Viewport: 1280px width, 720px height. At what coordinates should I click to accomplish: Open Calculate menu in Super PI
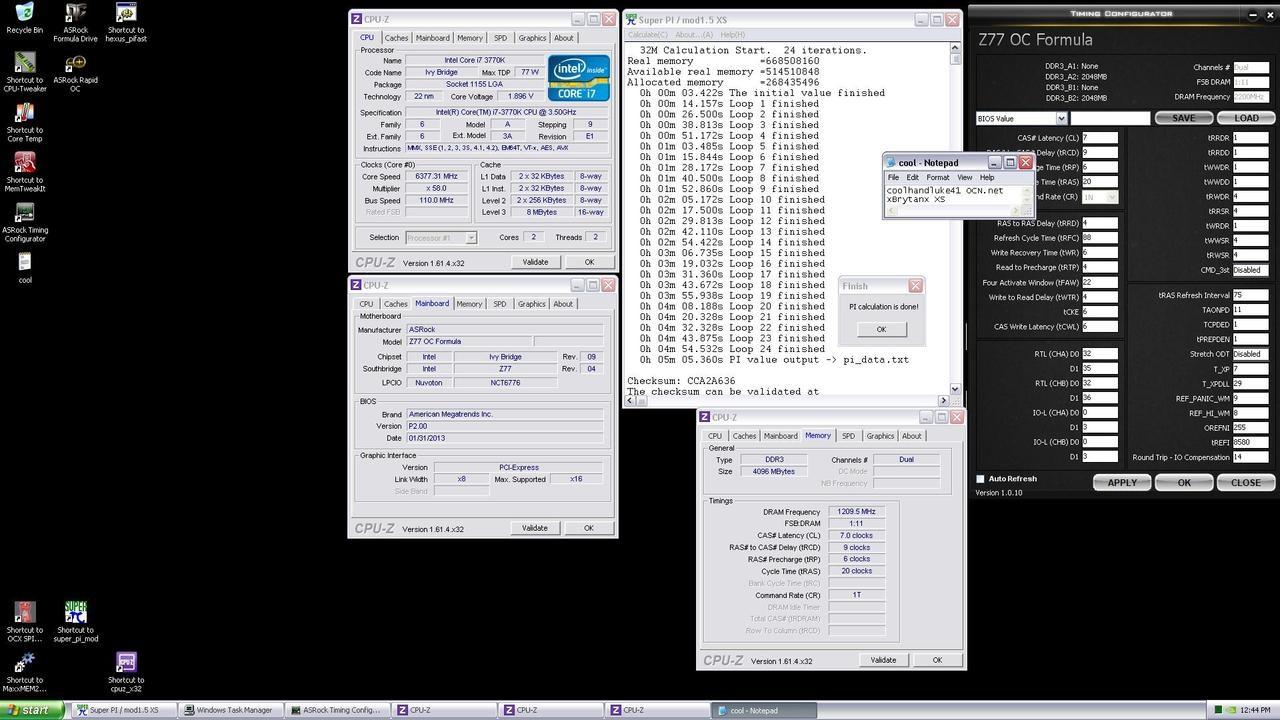pyautogui.click(x=647, y=35)
